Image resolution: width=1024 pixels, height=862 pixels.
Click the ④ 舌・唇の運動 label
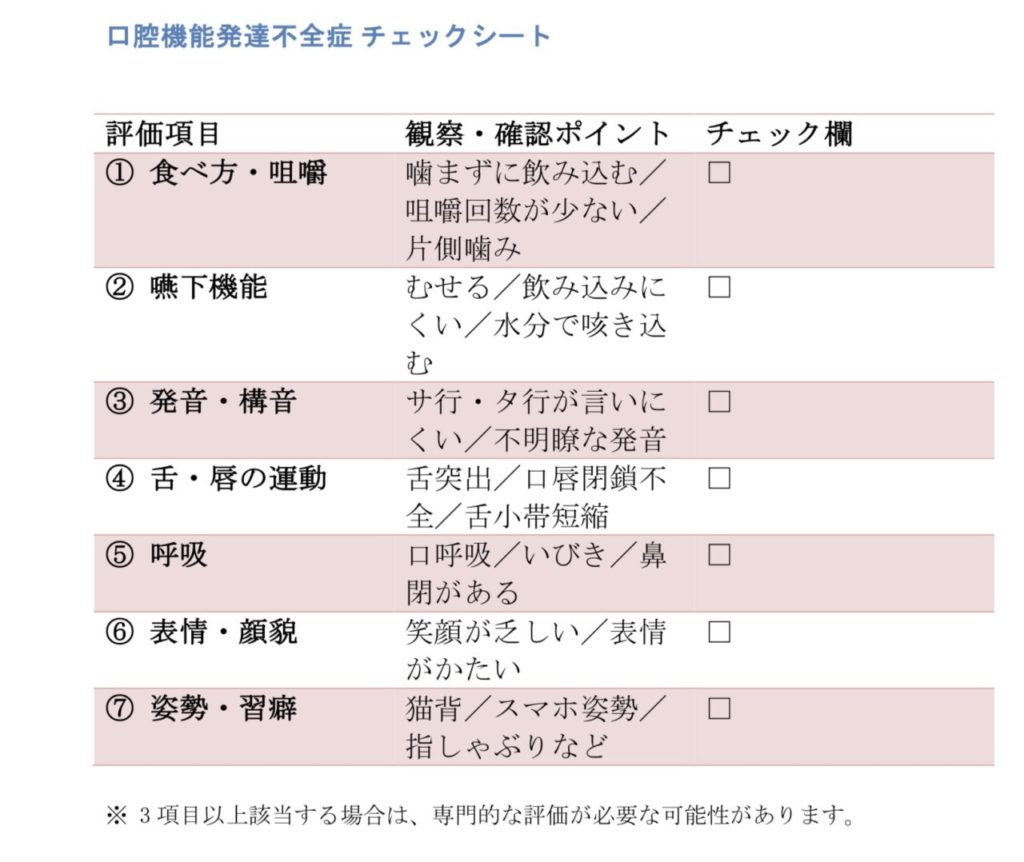click(217, 478)
